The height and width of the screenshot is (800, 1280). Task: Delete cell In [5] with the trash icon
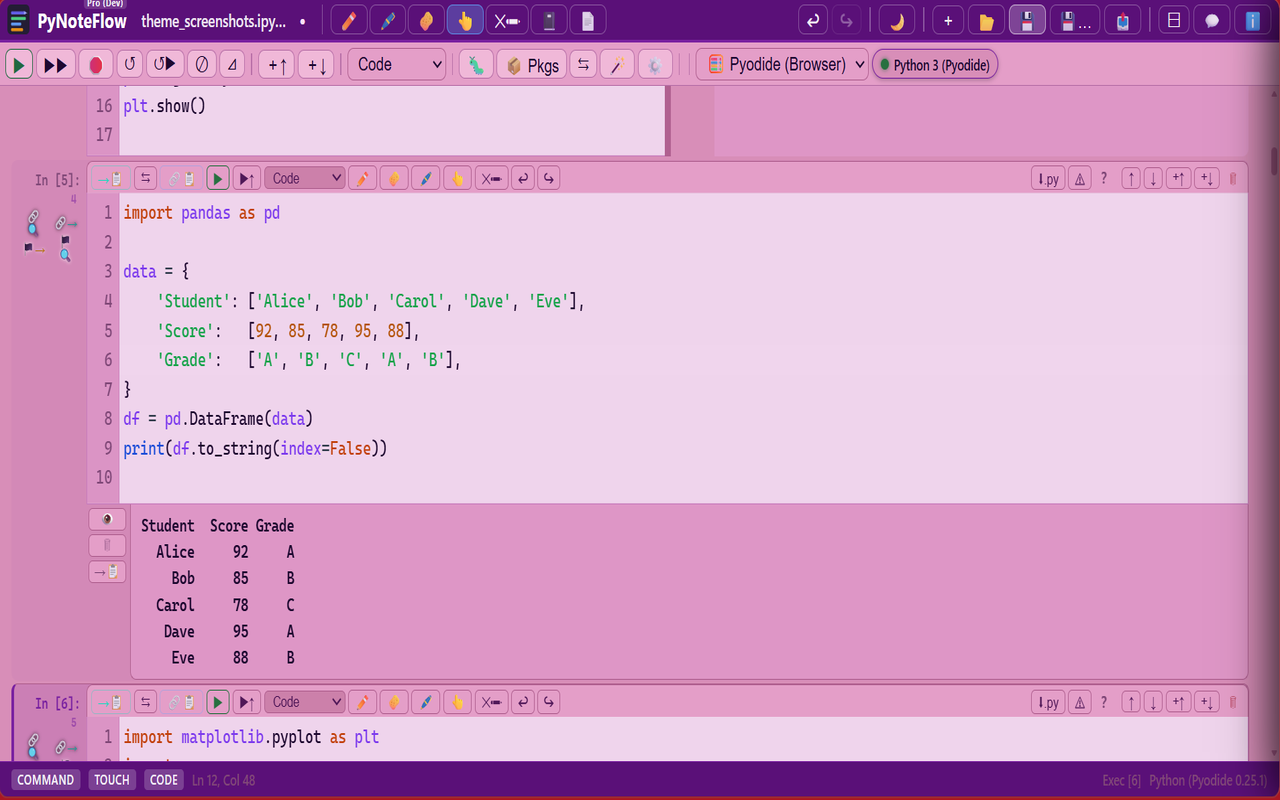coord(1232,179)
